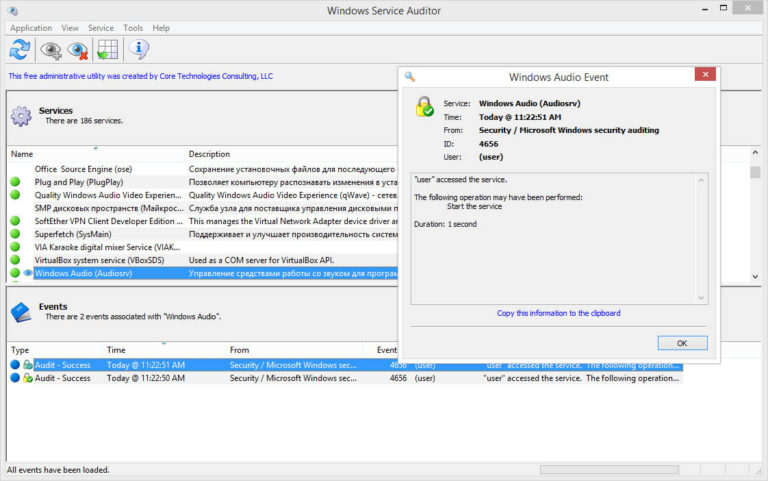Viewport: 768px width, 481px height.
Task: Click the Events blue book icon
Action: click(x=21, y=312)
